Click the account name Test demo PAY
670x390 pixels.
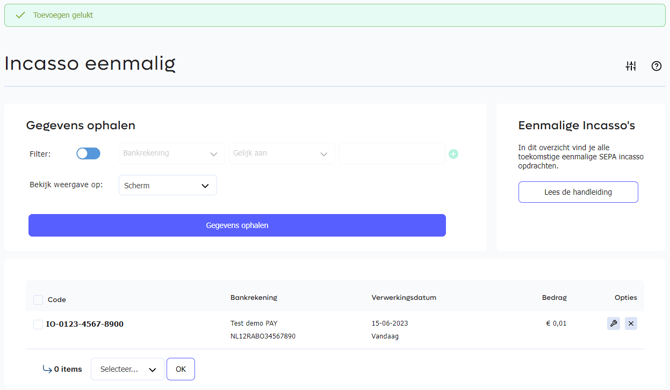point(254,323)
